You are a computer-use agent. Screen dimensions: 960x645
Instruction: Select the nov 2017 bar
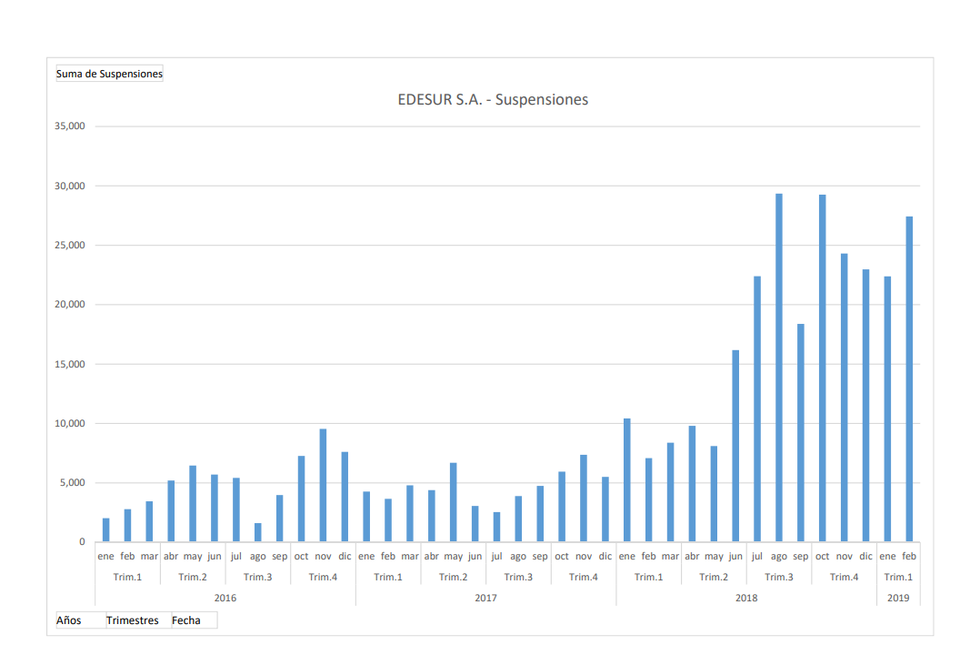point(583,499)
